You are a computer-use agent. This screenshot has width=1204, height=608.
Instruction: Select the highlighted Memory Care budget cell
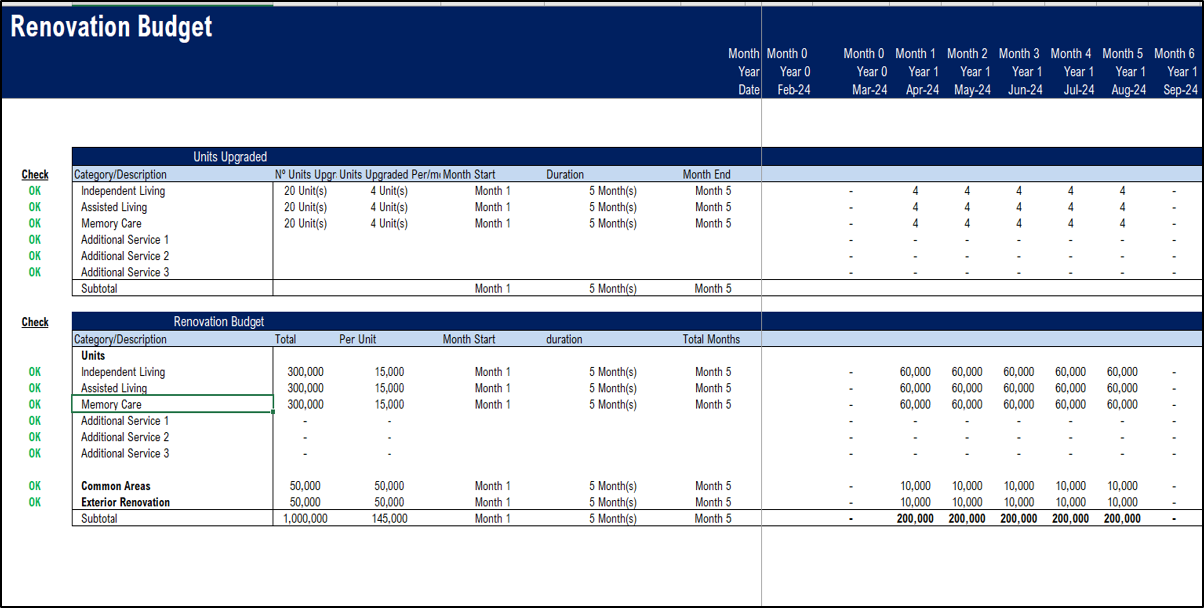tap(172, 404)
